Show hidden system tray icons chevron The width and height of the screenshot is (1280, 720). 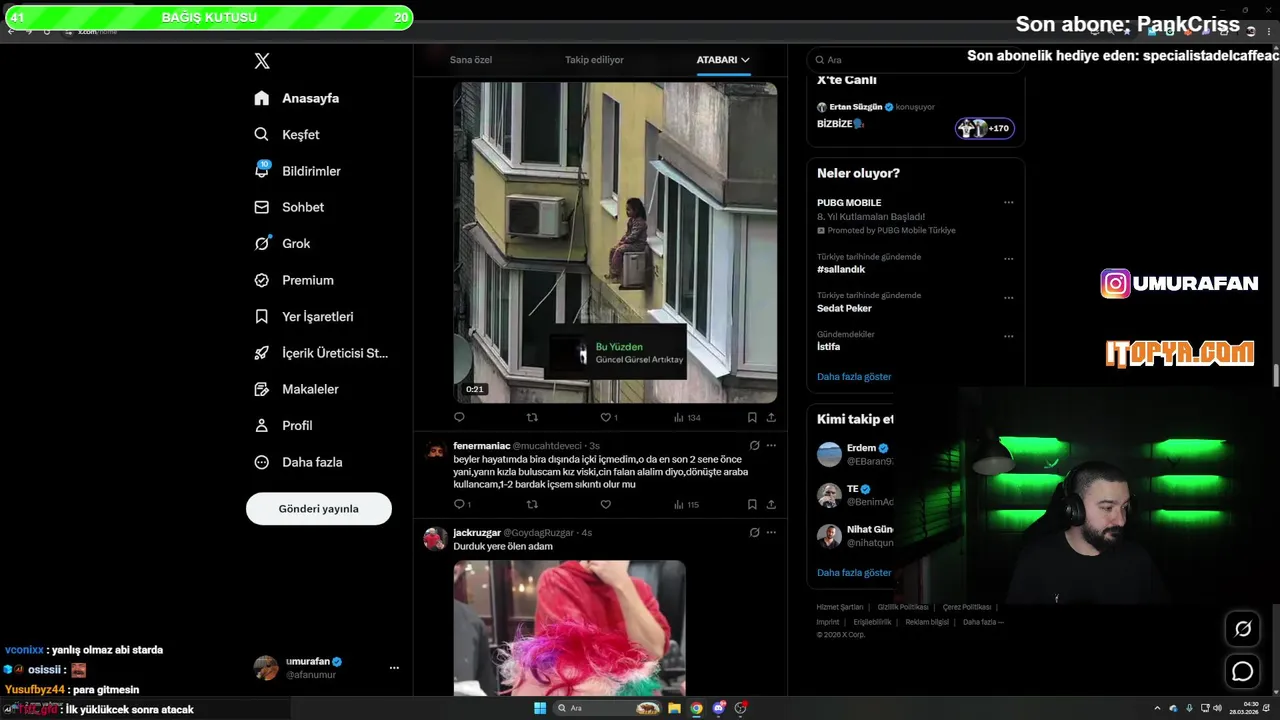(1157, 708)
